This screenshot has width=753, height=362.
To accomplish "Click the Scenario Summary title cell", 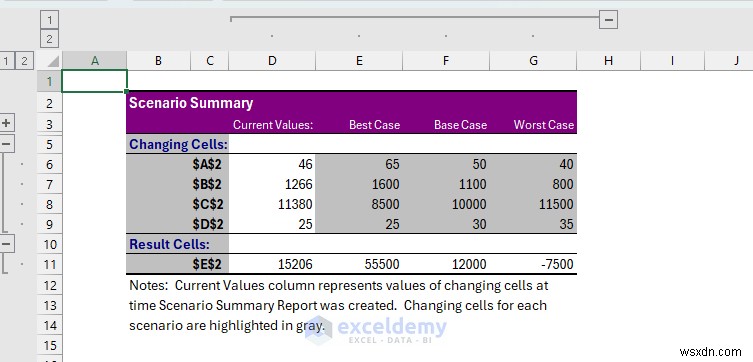I will coord(191,103).
